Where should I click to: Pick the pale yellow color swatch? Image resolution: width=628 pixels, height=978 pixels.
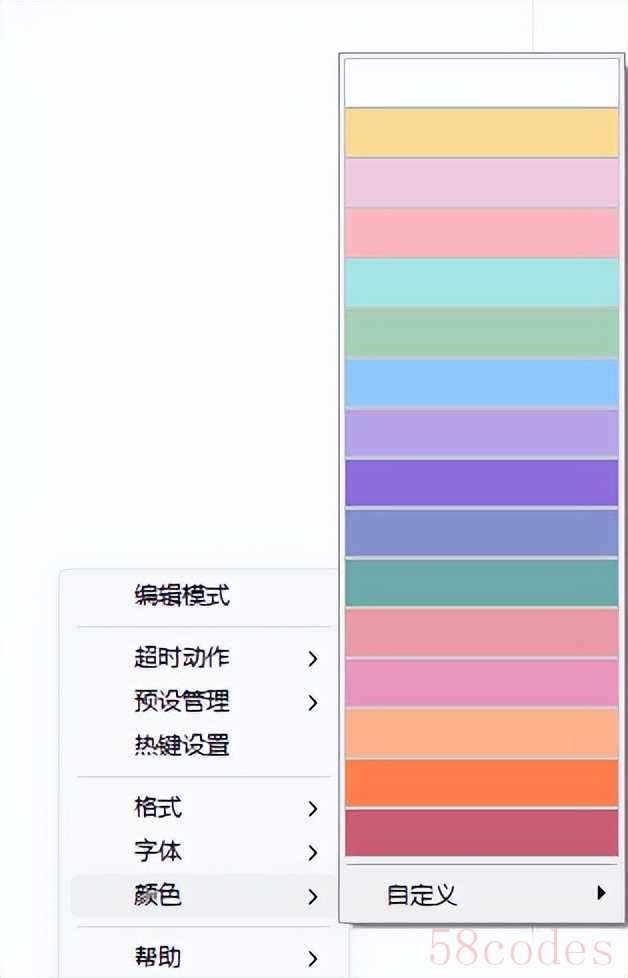481,132
